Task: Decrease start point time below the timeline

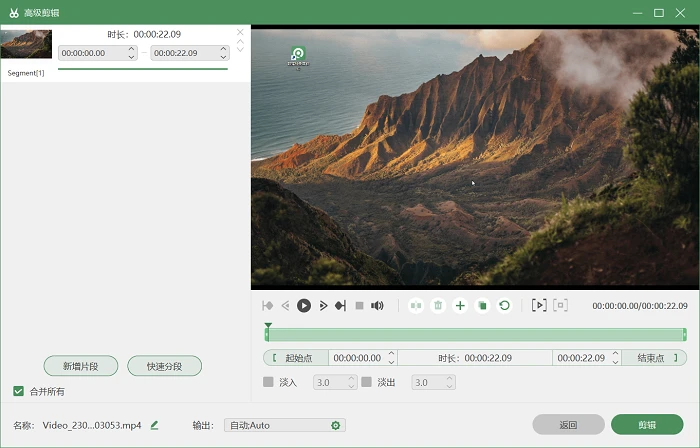Action: [x=391, y=362]
